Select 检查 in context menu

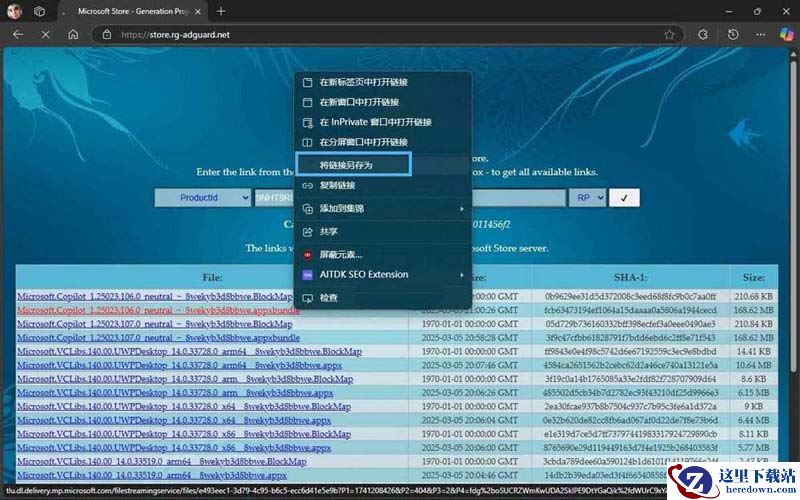tap(383, 297)
